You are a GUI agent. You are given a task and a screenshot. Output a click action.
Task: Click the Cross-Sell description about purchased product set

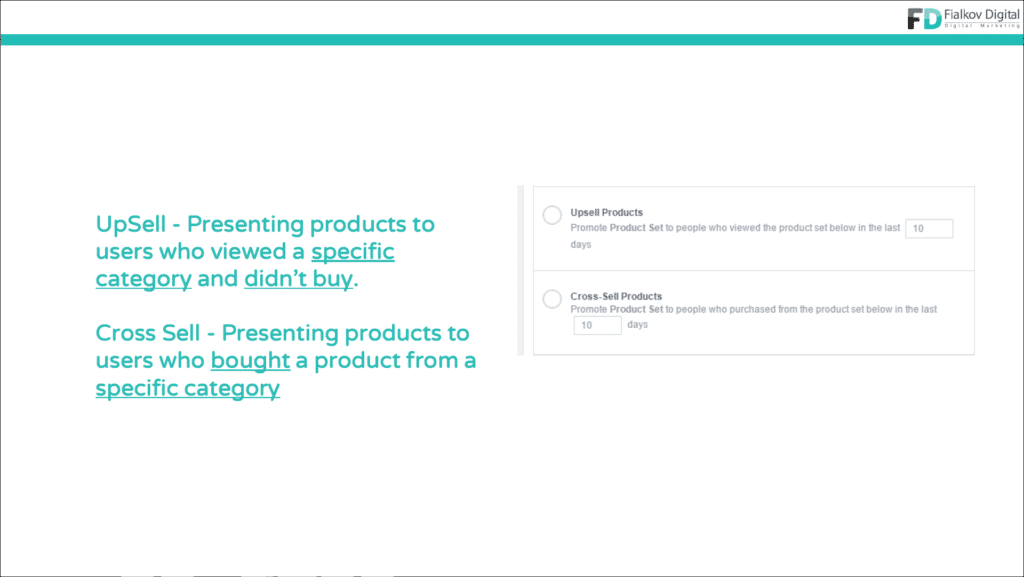[x=754, y=309]
